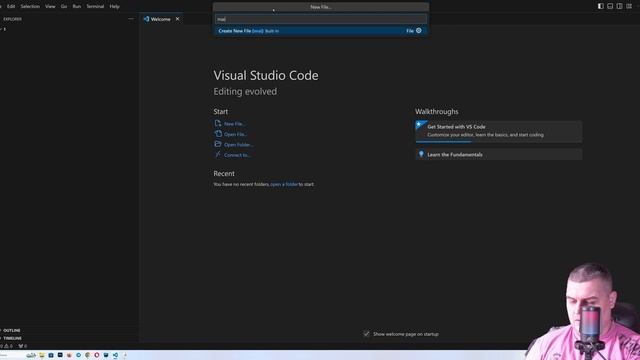
Task: Open the Edit menu
Action: (x=11, y=7)
